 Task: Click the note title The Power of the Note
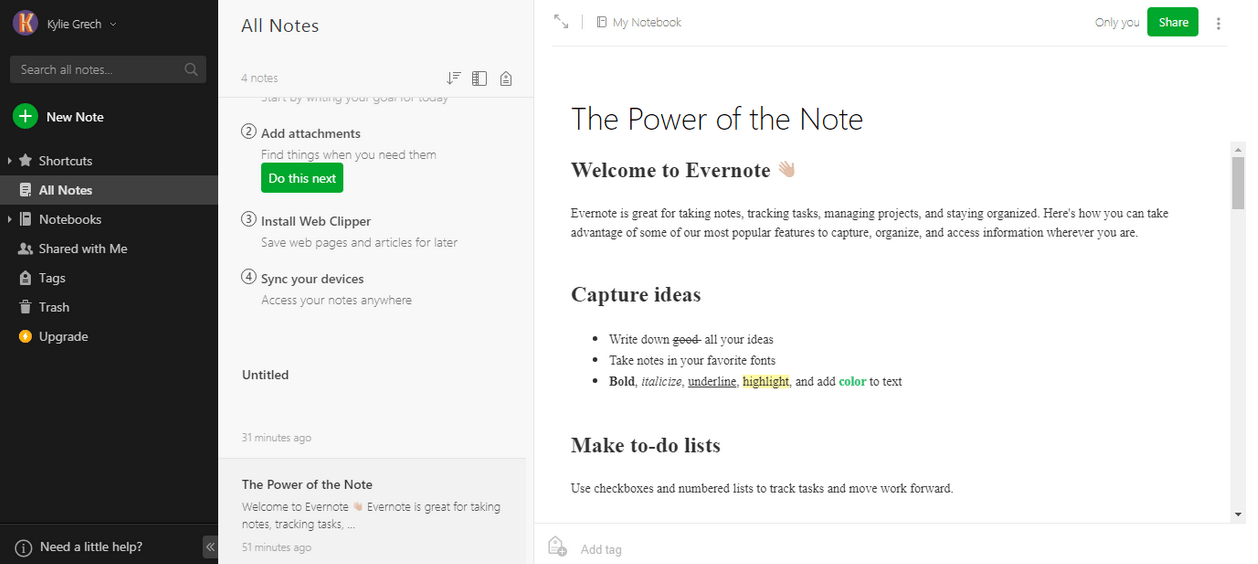pos(717,119)
